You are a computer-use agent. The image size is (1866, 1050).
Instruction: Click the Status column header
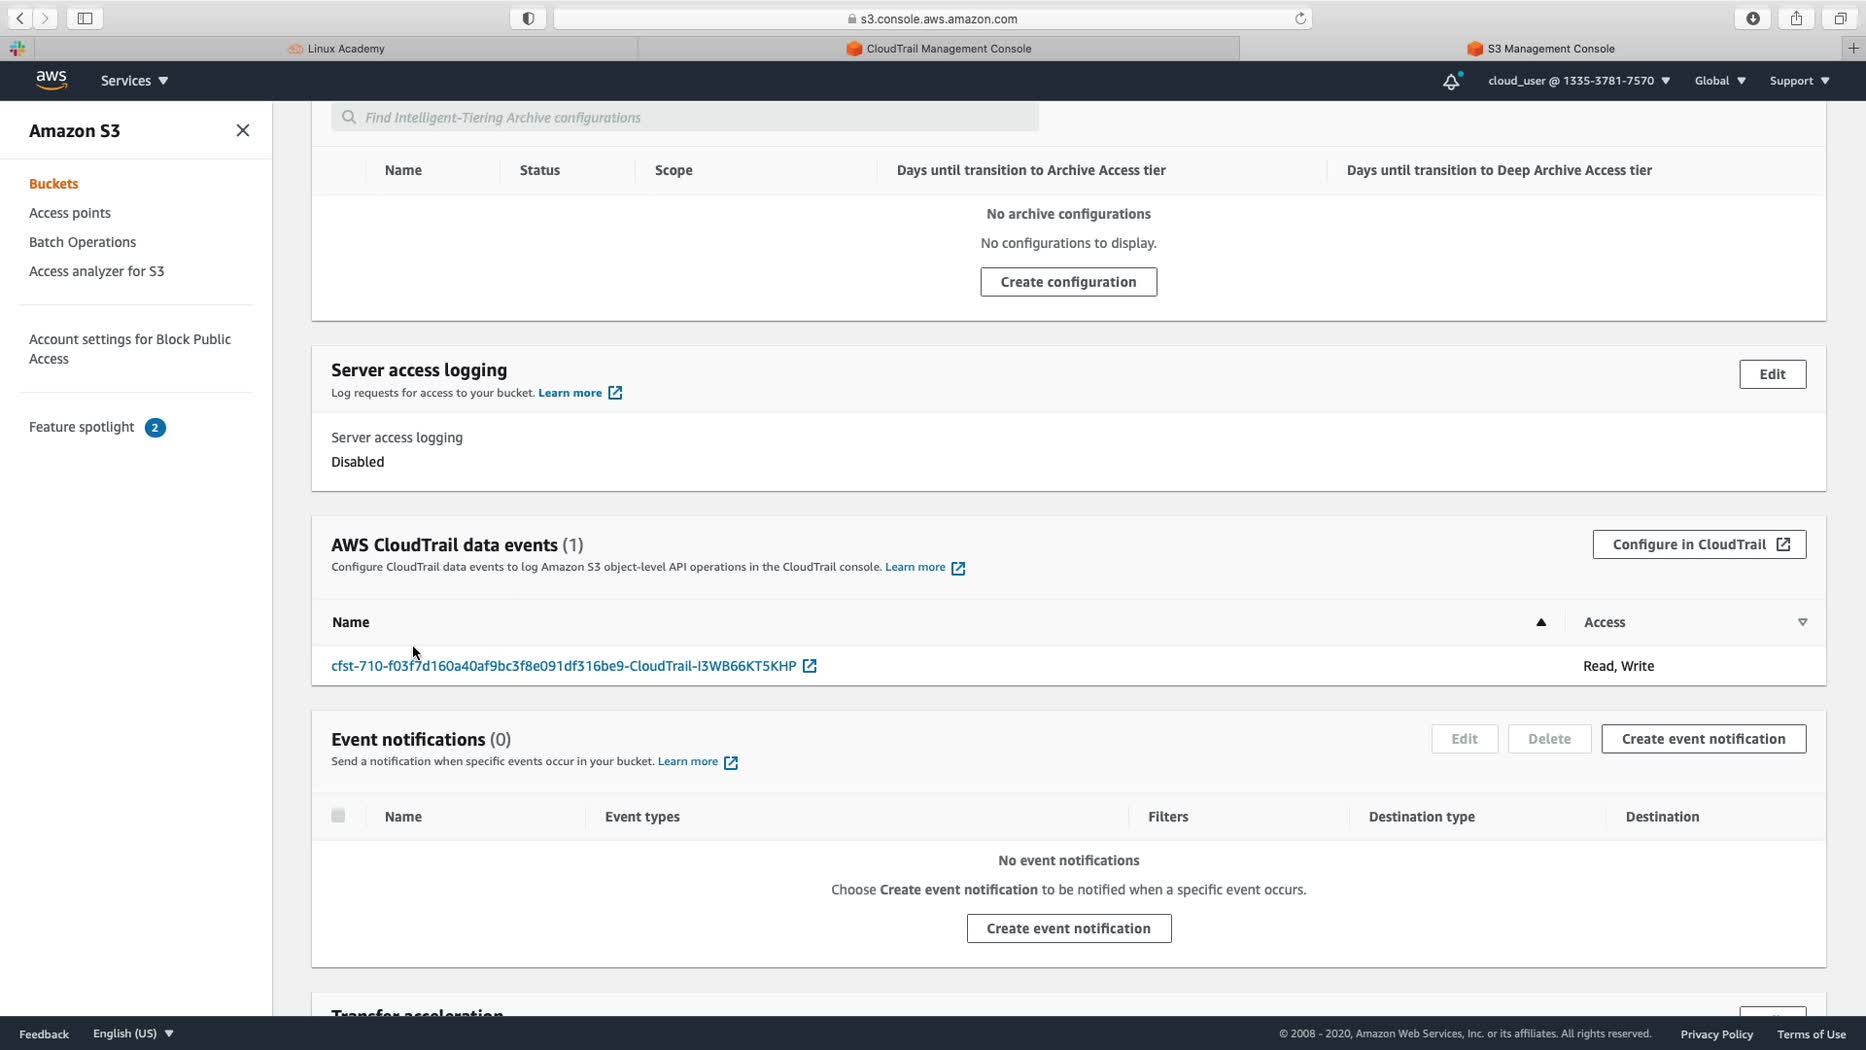[x=540, y=170]
